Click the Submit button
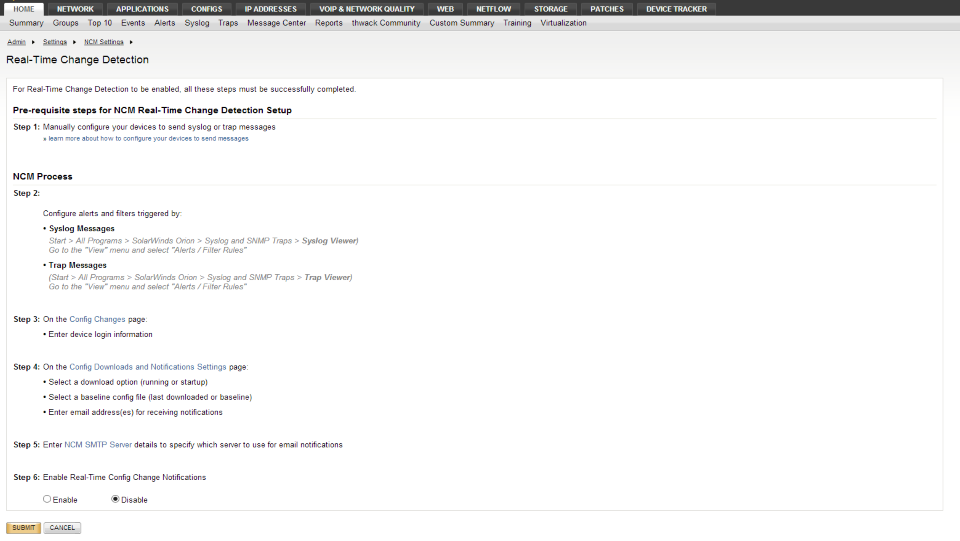The image size is (960, 541). [x=23, y=527]
